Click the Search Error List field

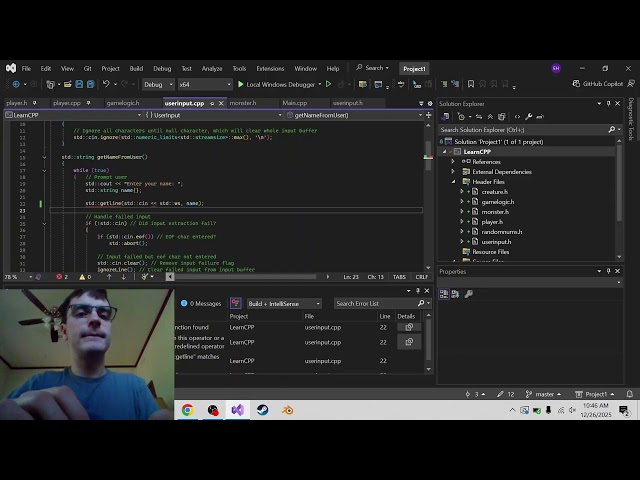(x=383, y=304)
